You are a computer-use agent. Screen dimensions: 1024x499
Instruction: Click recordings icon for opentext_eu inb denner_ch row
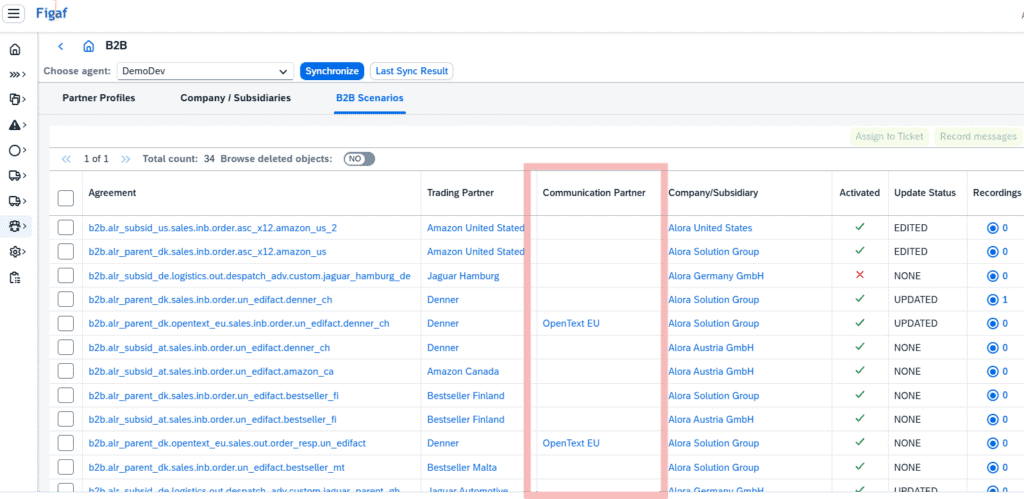point(993,323)
